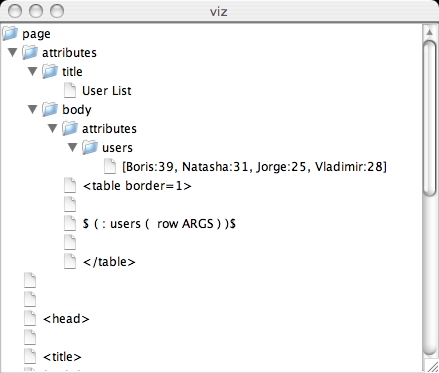Click the scrollbar up arrow
The width and height of the screenshot is (439, 373).
point(429,32)
